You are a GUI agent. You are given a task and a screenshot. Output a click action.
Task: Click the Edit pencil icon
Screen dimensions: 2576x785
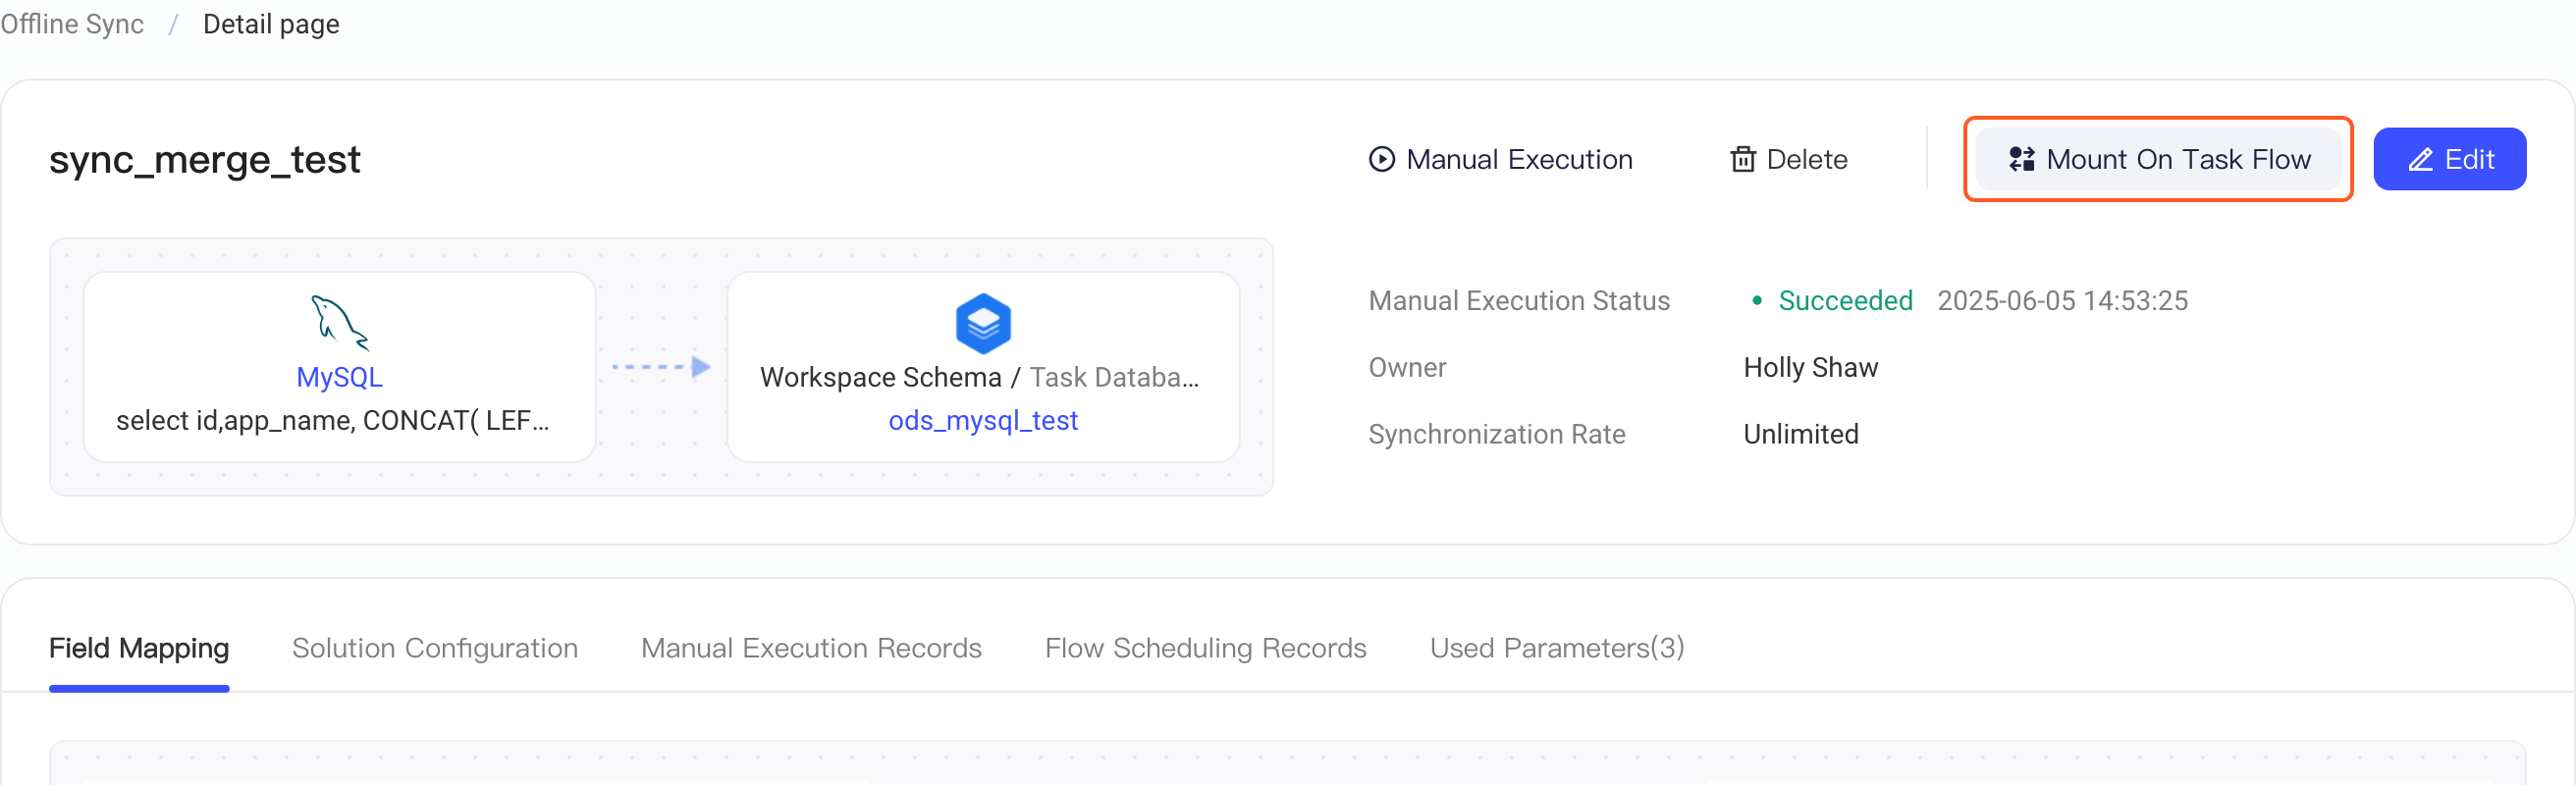(2420, 159)
